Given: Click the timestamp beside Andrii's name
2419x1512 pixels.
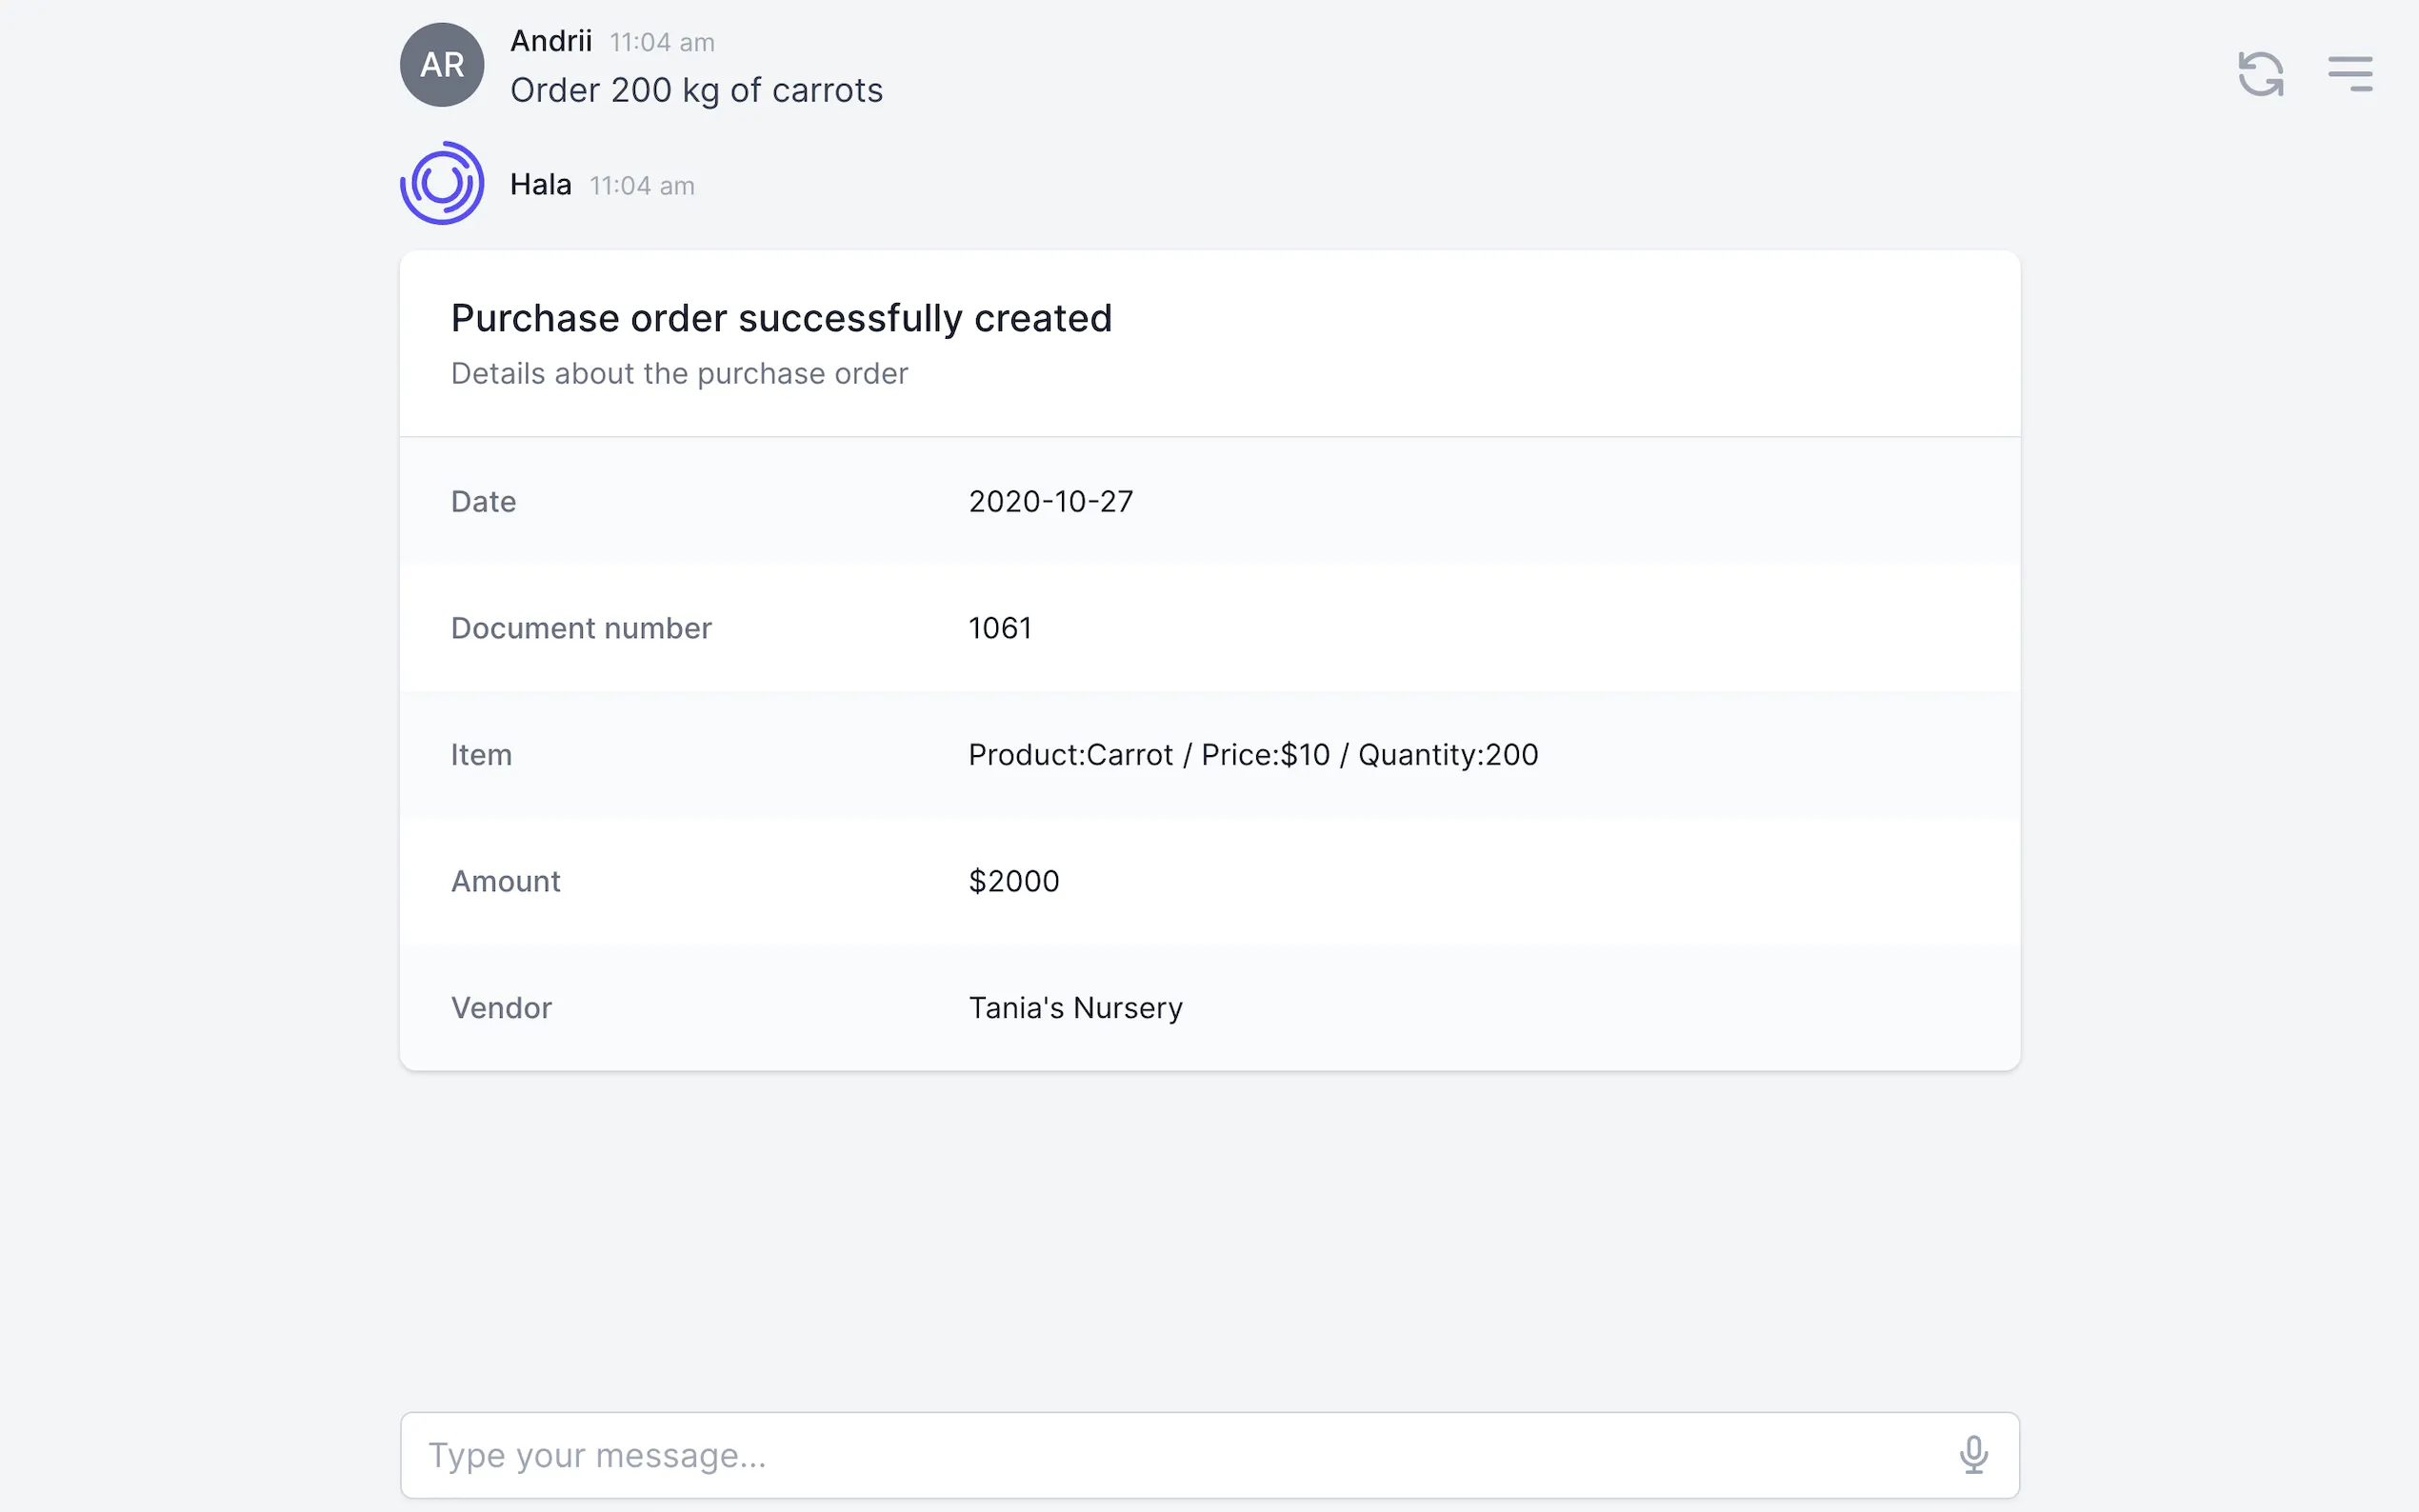Looking at the screenshot, I should [x=662, y=43].
